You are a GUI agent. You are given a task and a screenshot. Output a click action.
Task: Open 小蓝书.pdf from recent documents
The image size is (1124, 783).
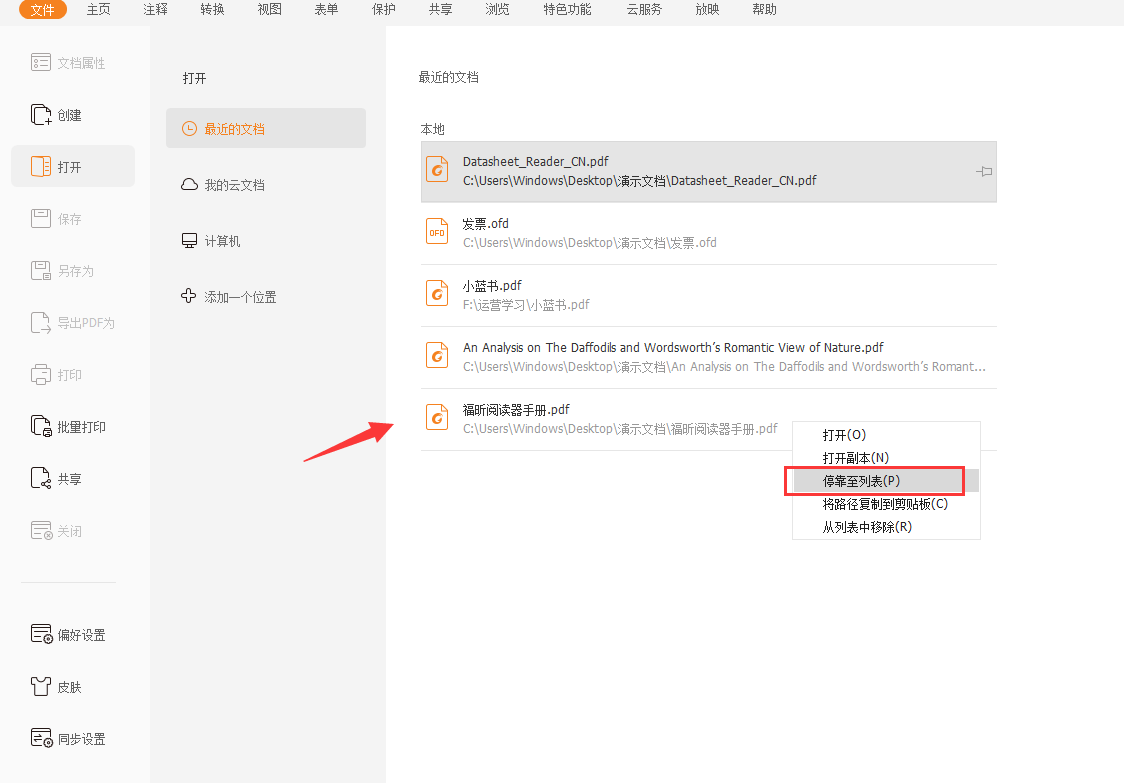(x=526, y=295)
